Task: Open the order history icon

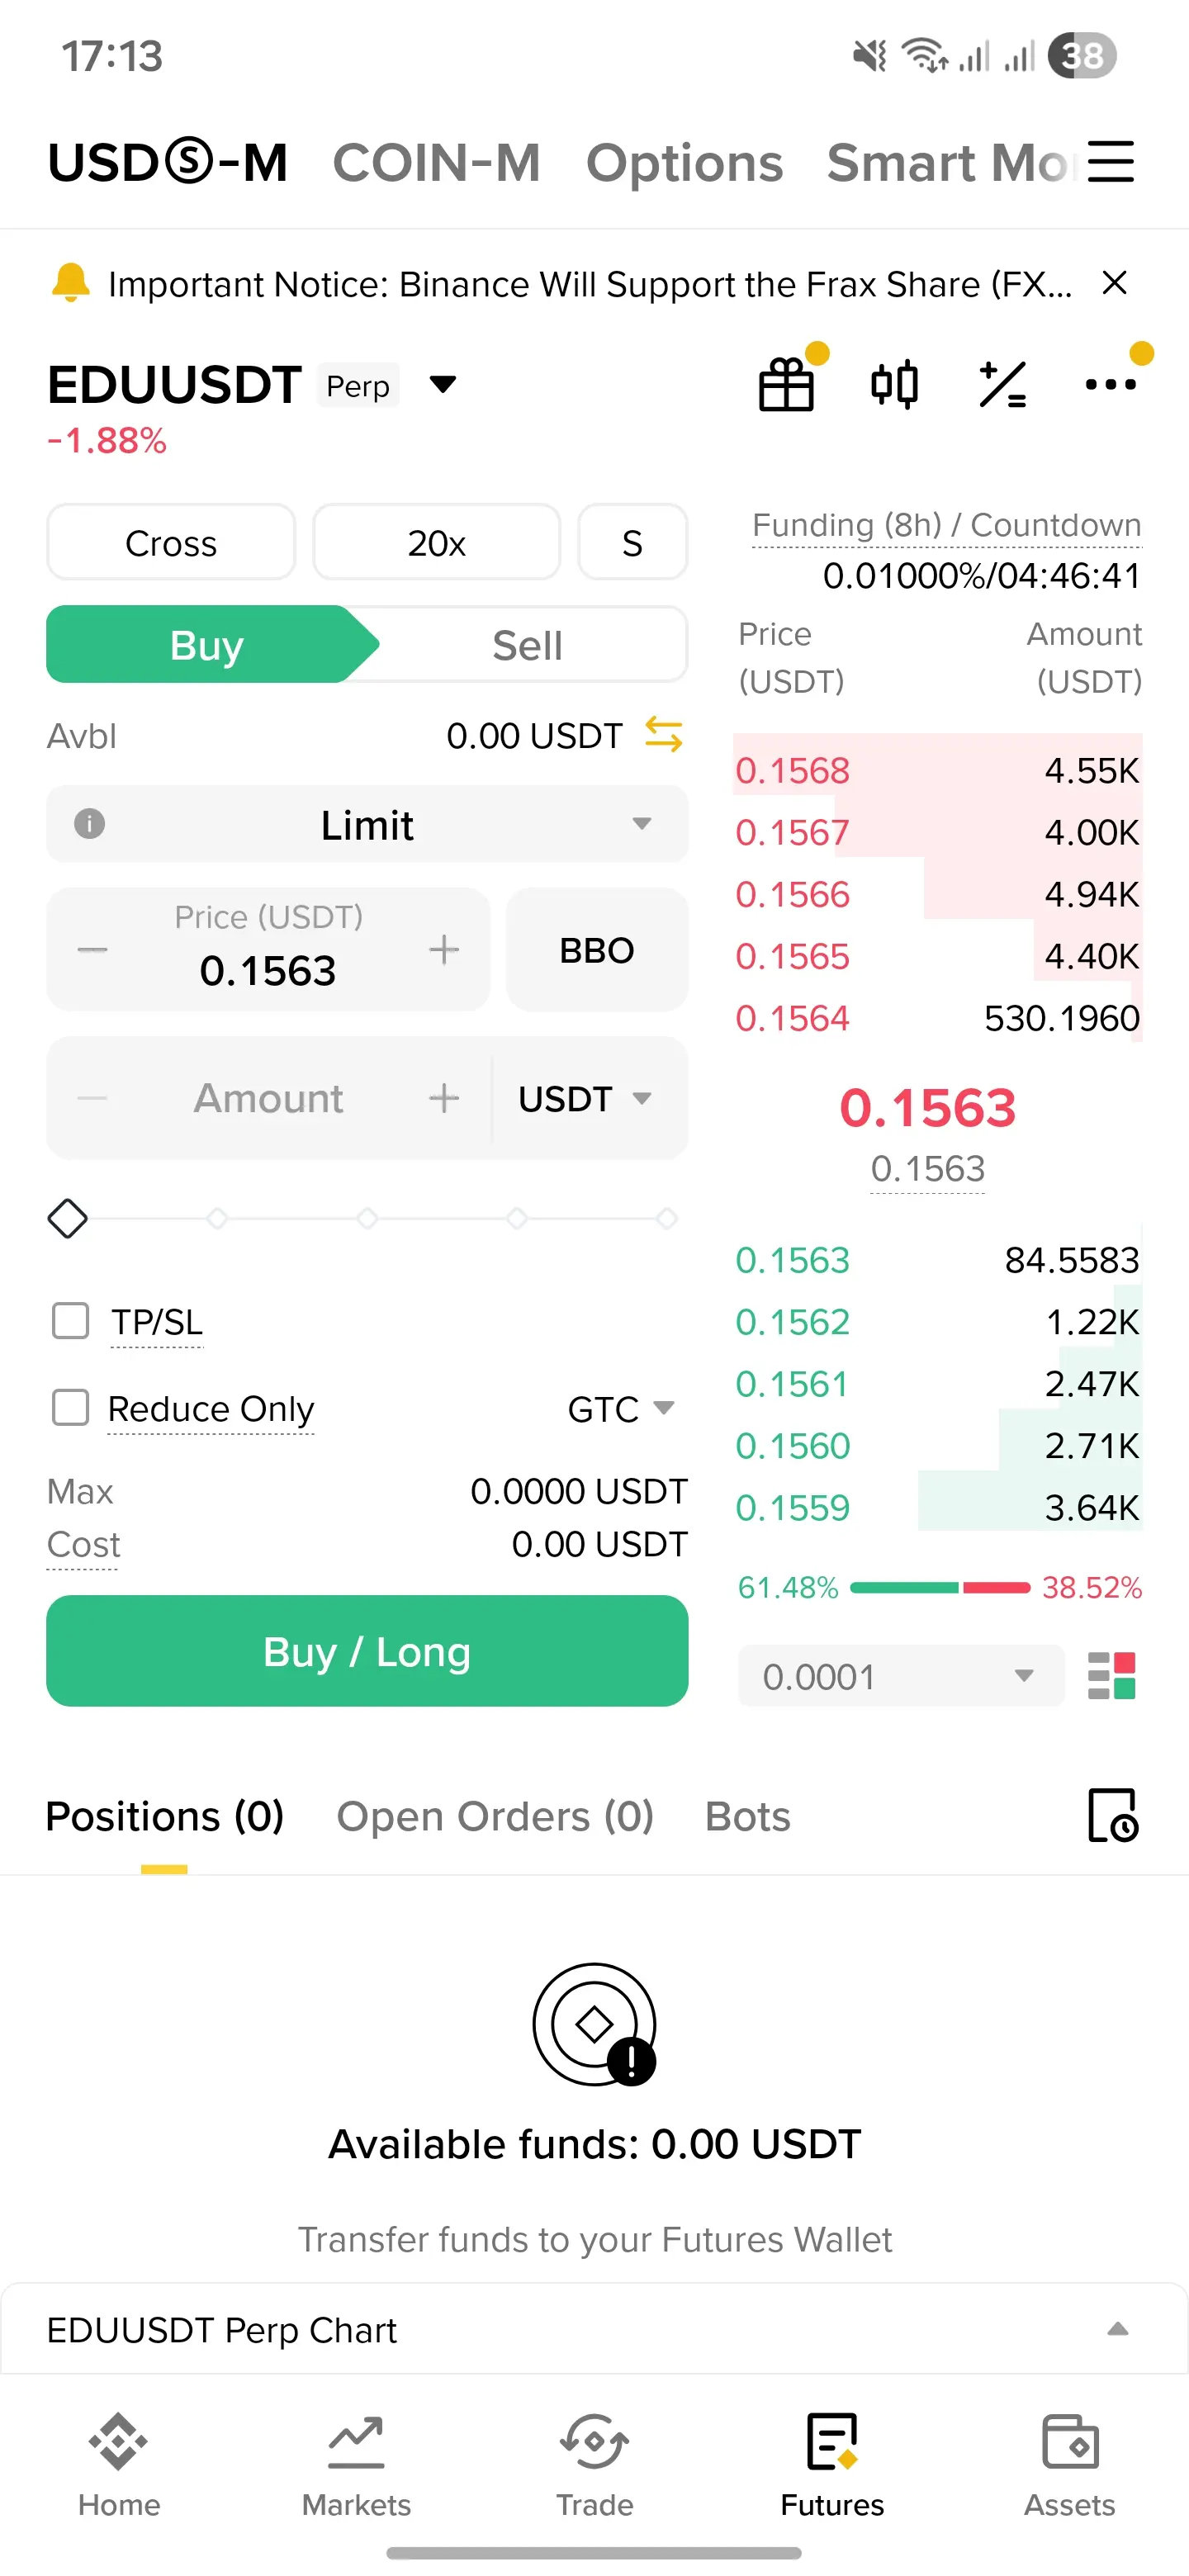Action: click(x=1112, y=1815)
